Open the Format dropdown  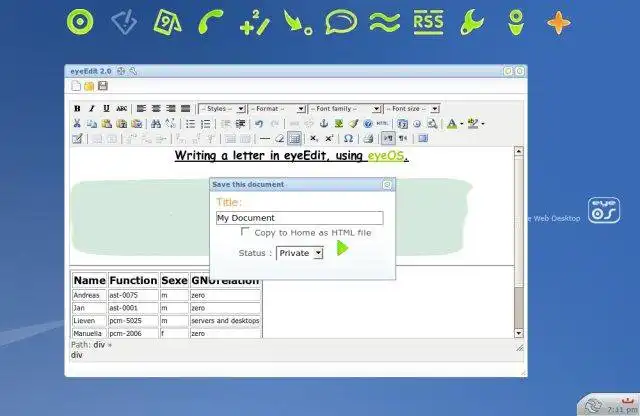(277, 109)
